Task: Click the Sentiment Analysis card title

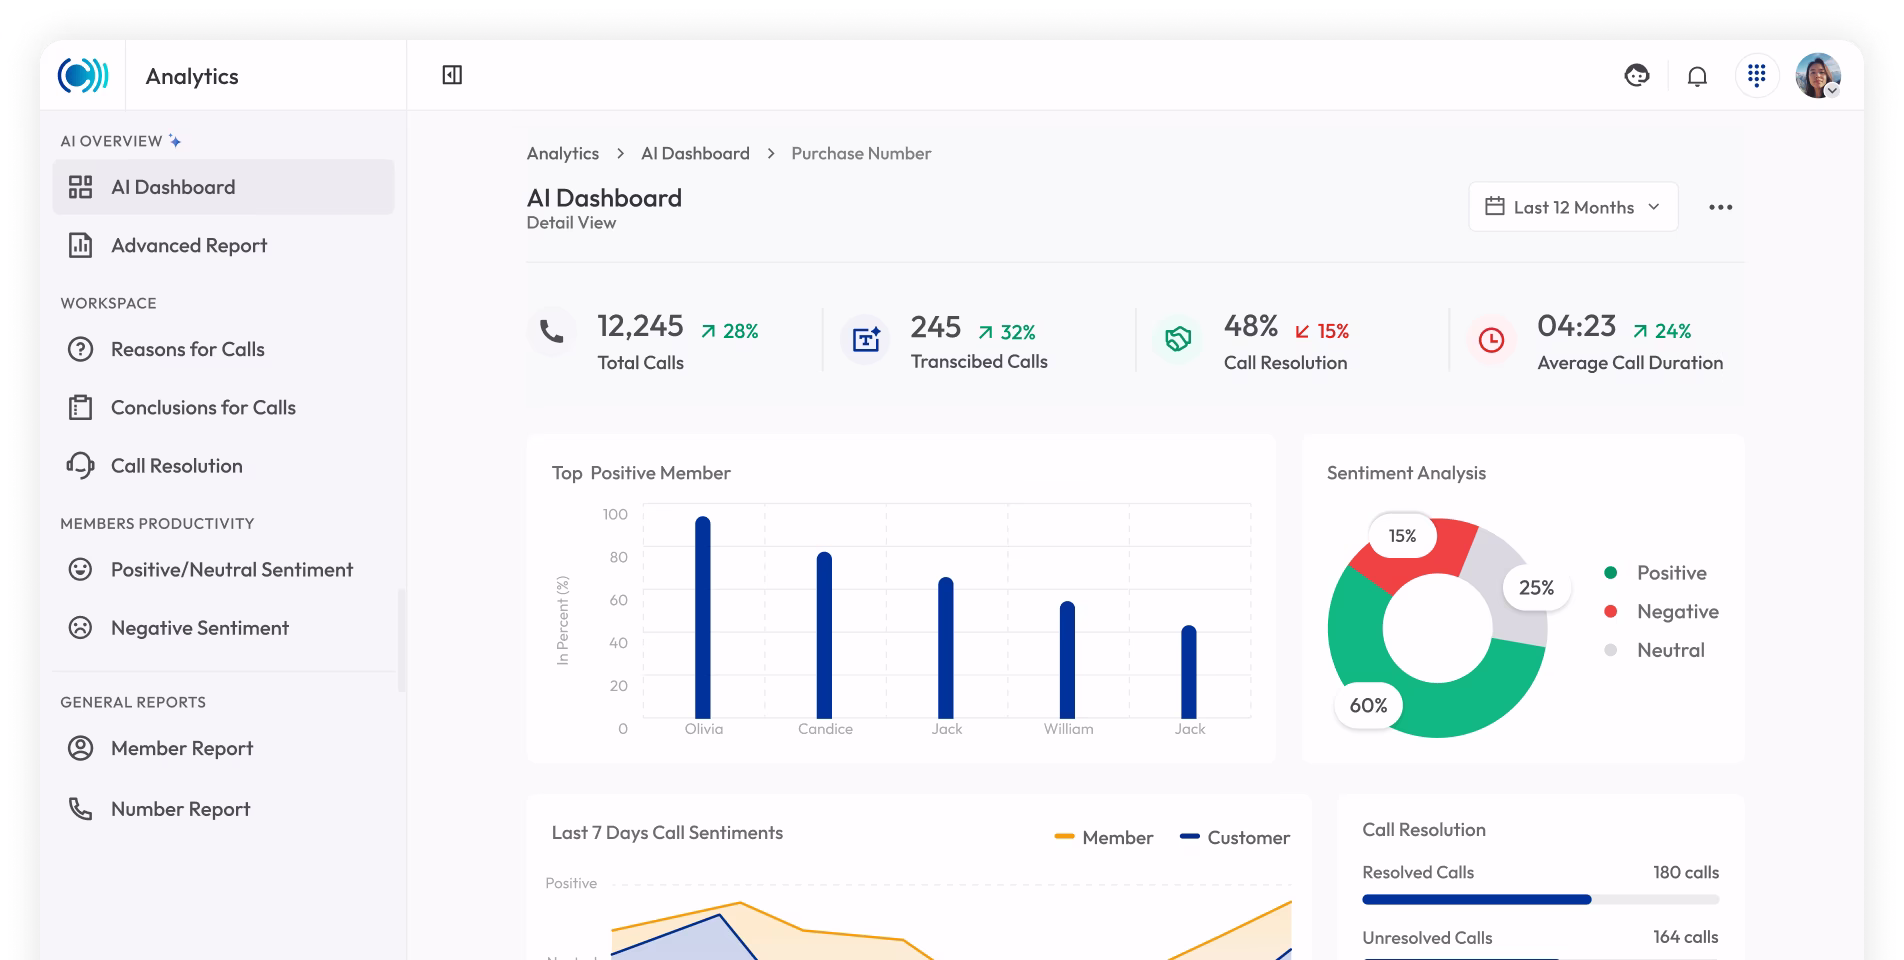Action: tap(1406, 473)
